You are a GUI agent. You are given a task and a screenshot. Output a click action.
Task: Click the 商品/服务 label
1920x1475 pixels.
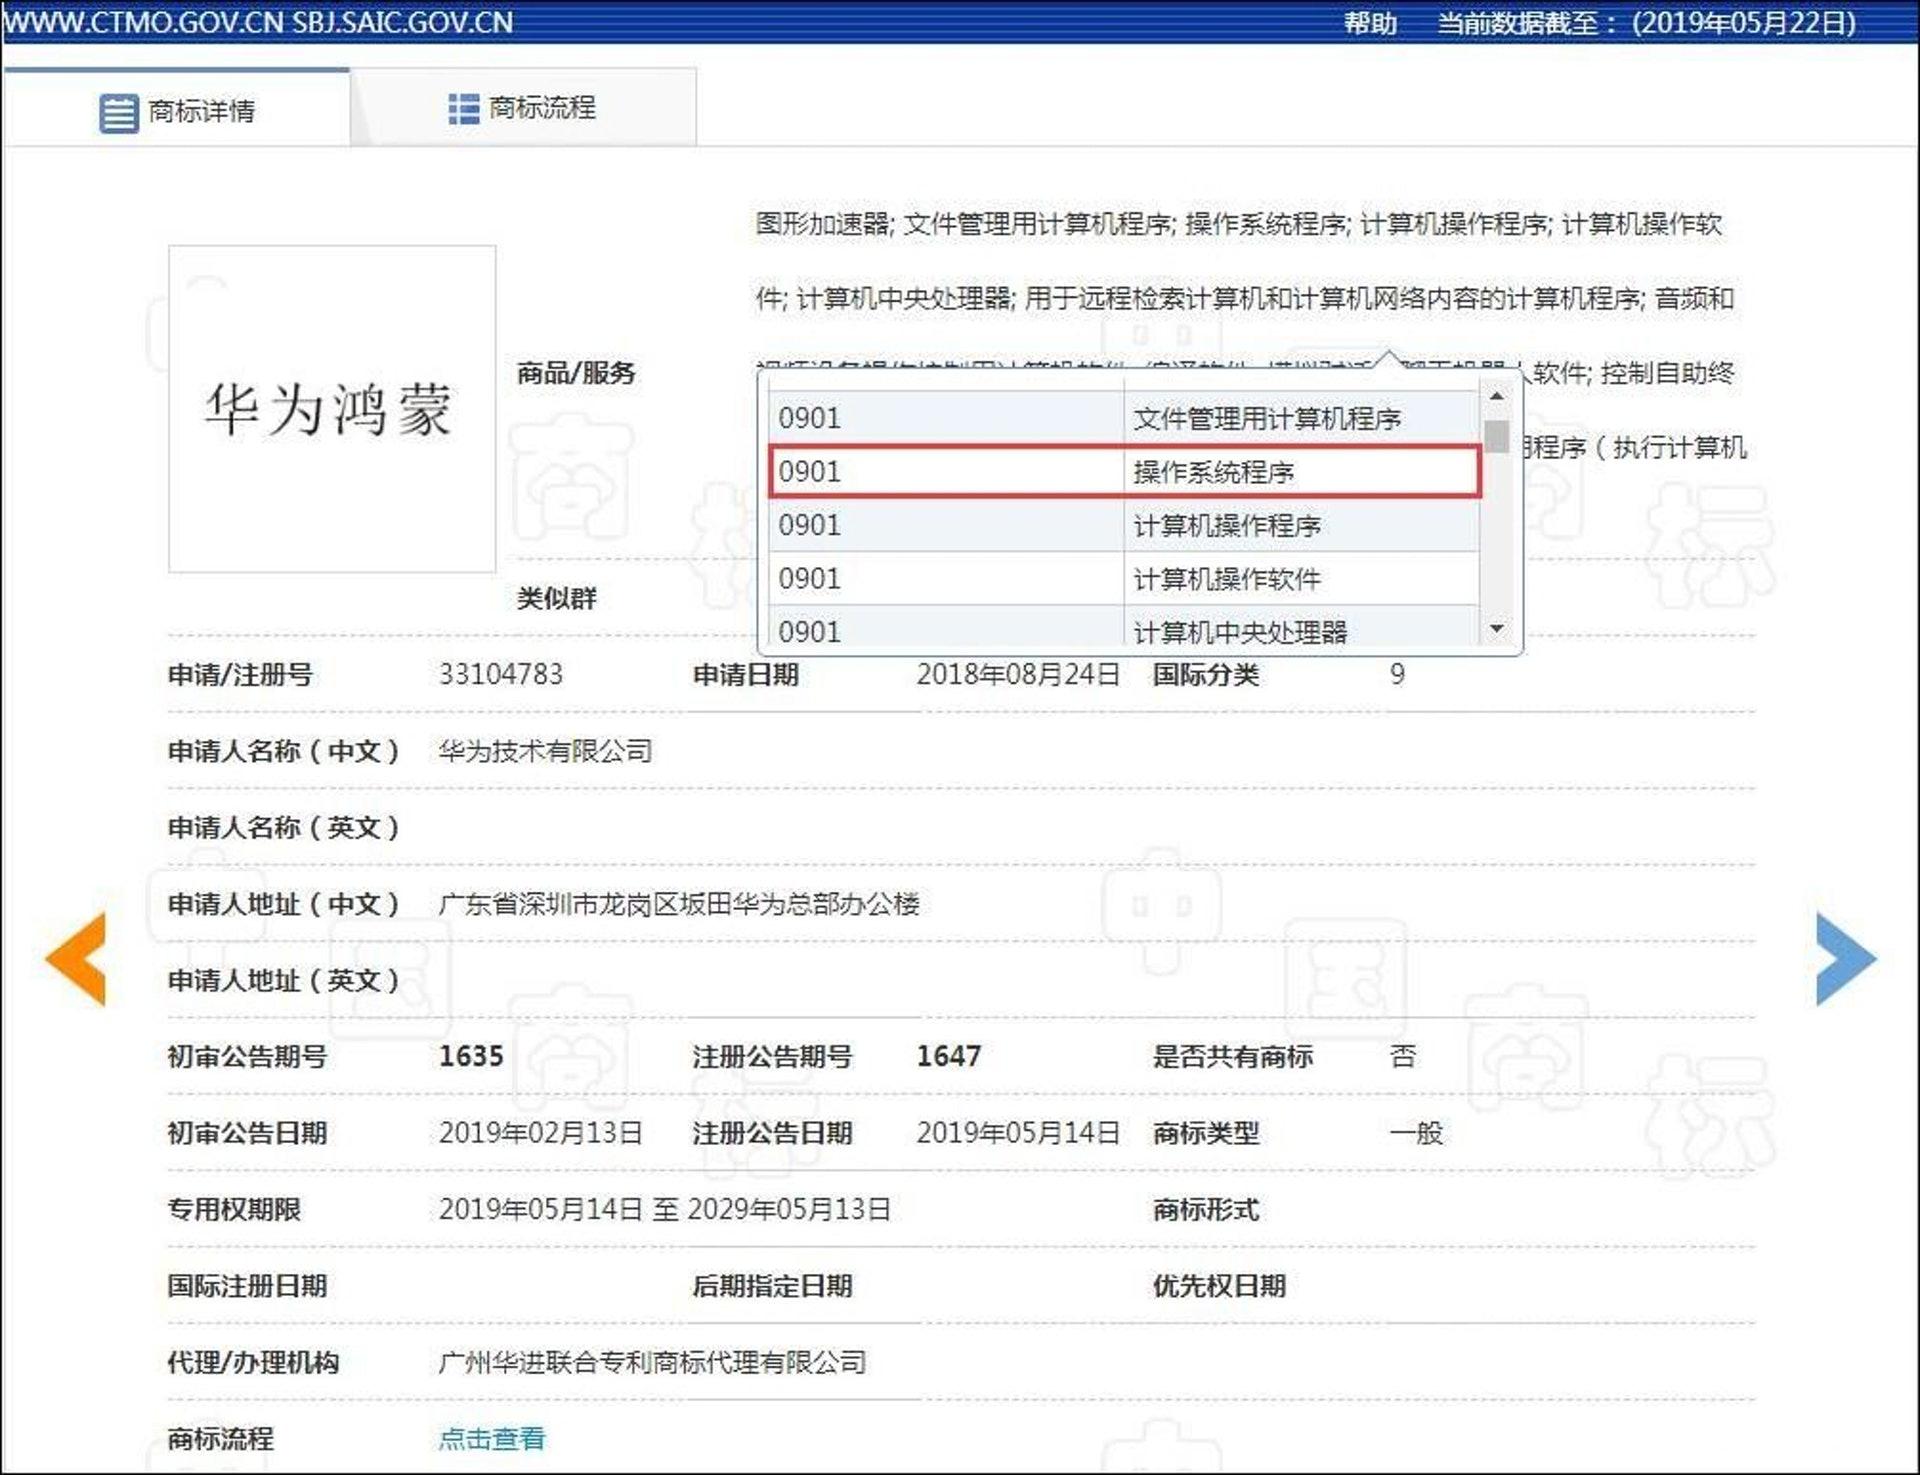click(x=576, y=373)
